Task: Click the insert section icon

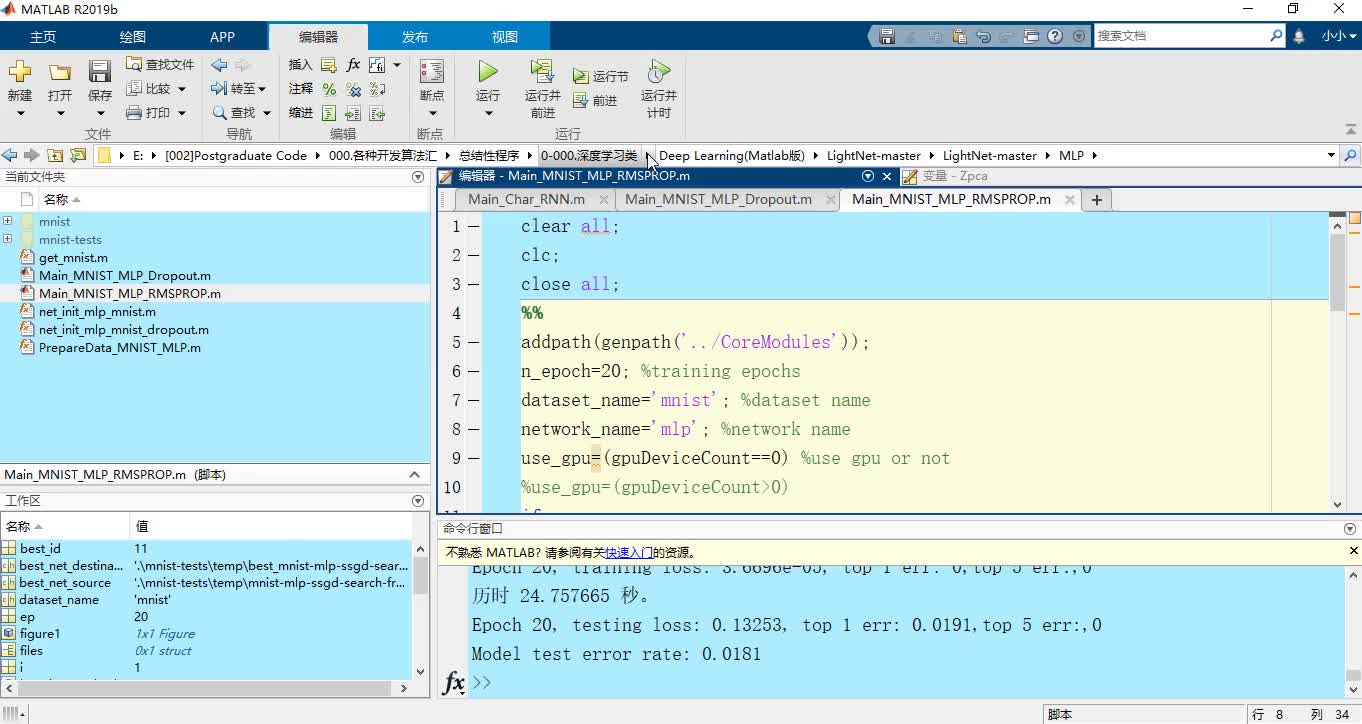Action: 328,65
